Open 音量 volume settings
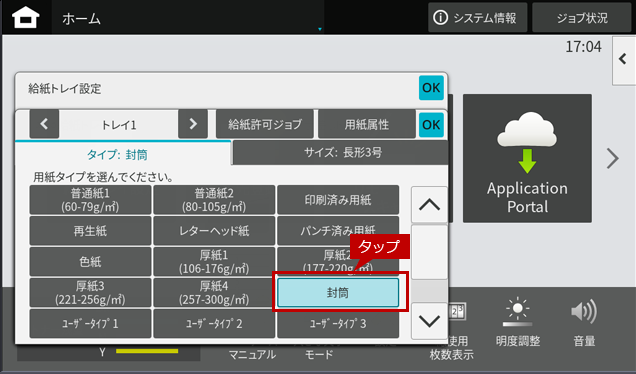 (584, 323)
